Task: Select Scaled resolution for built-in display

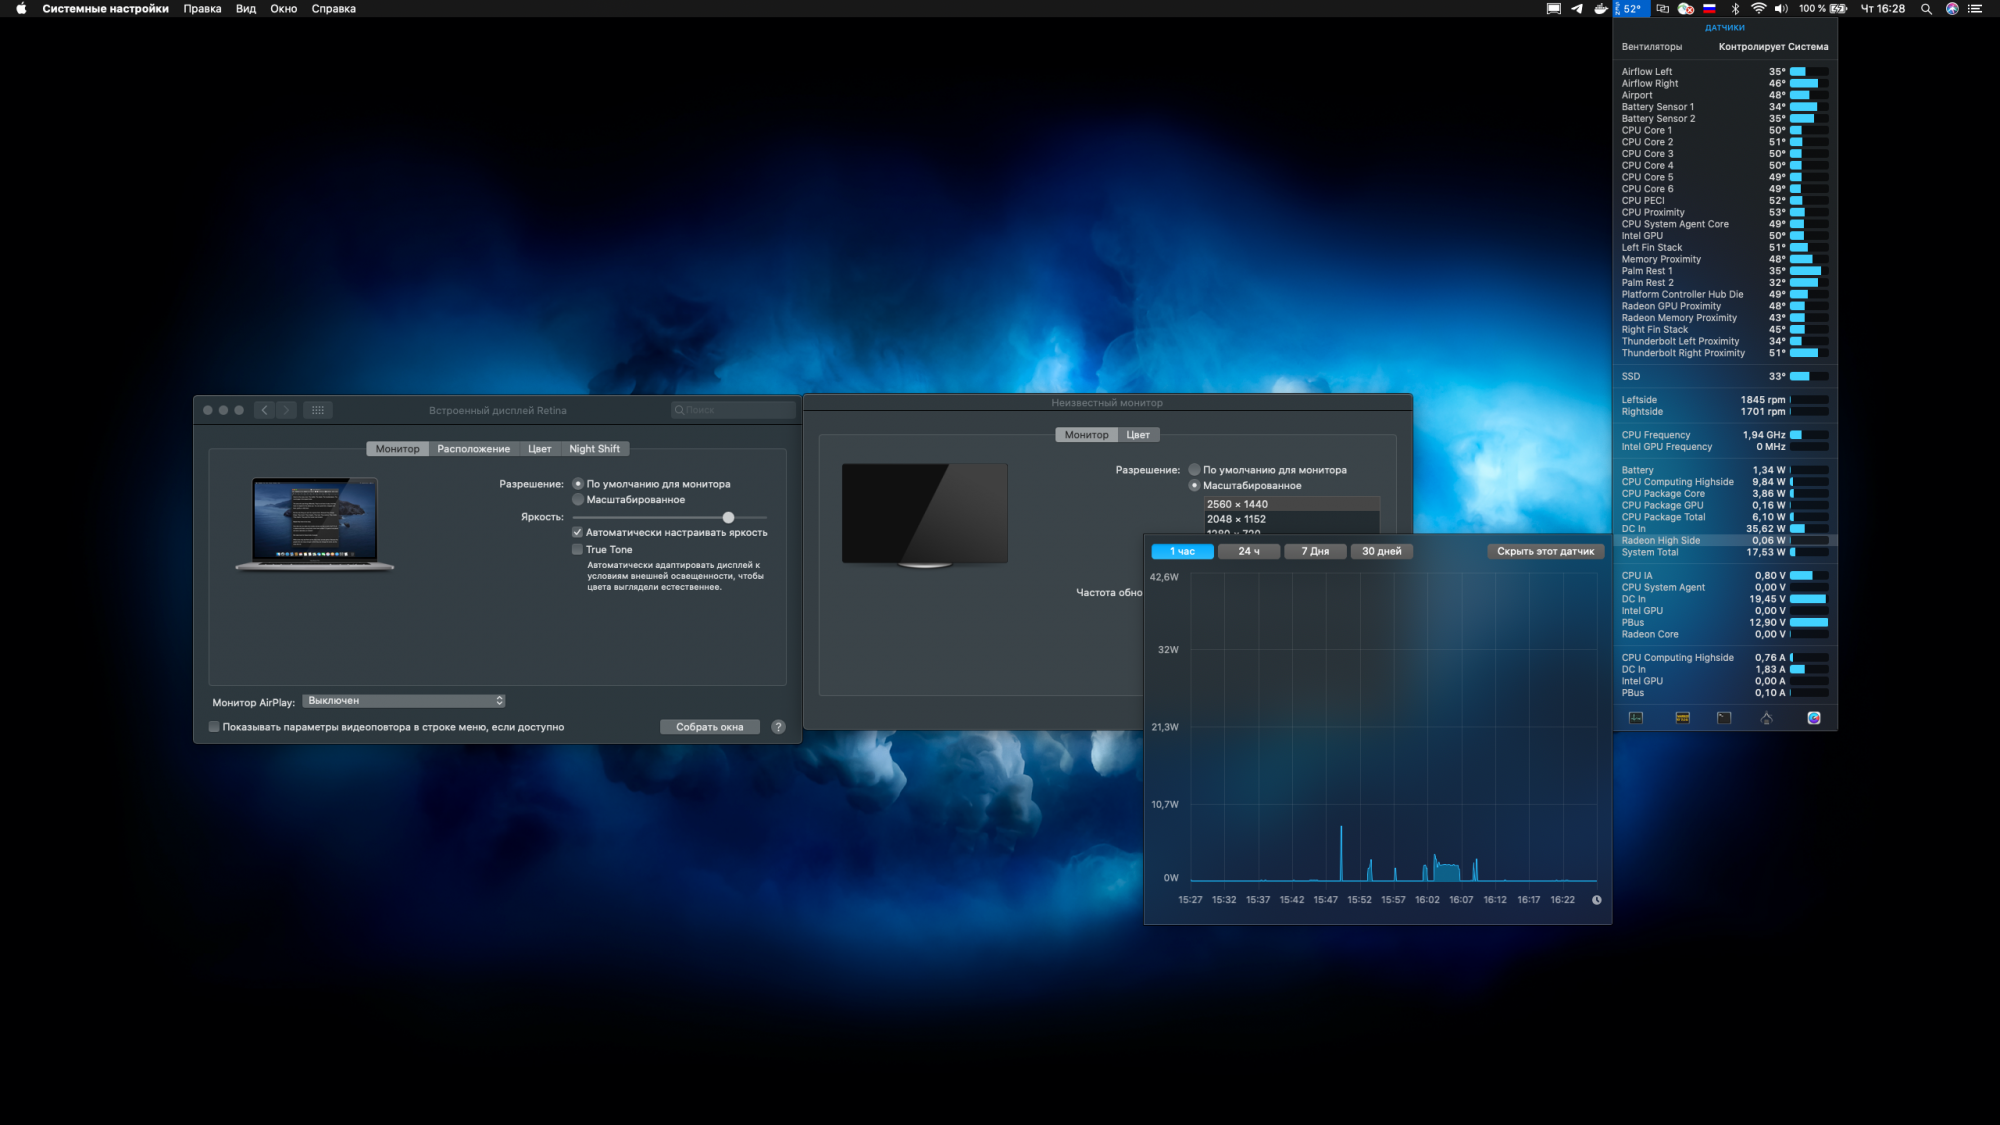Action: (x=578, y=500)
